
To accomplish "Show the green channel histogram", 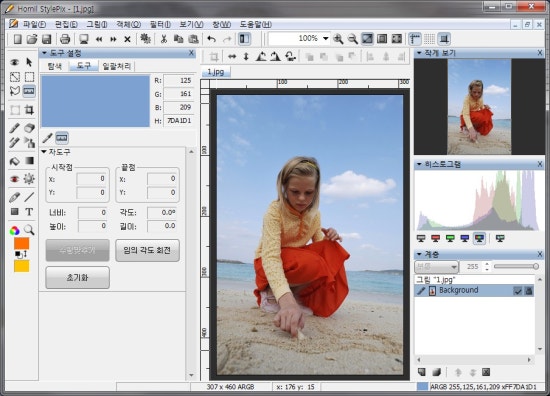I will tap(450, 239).
